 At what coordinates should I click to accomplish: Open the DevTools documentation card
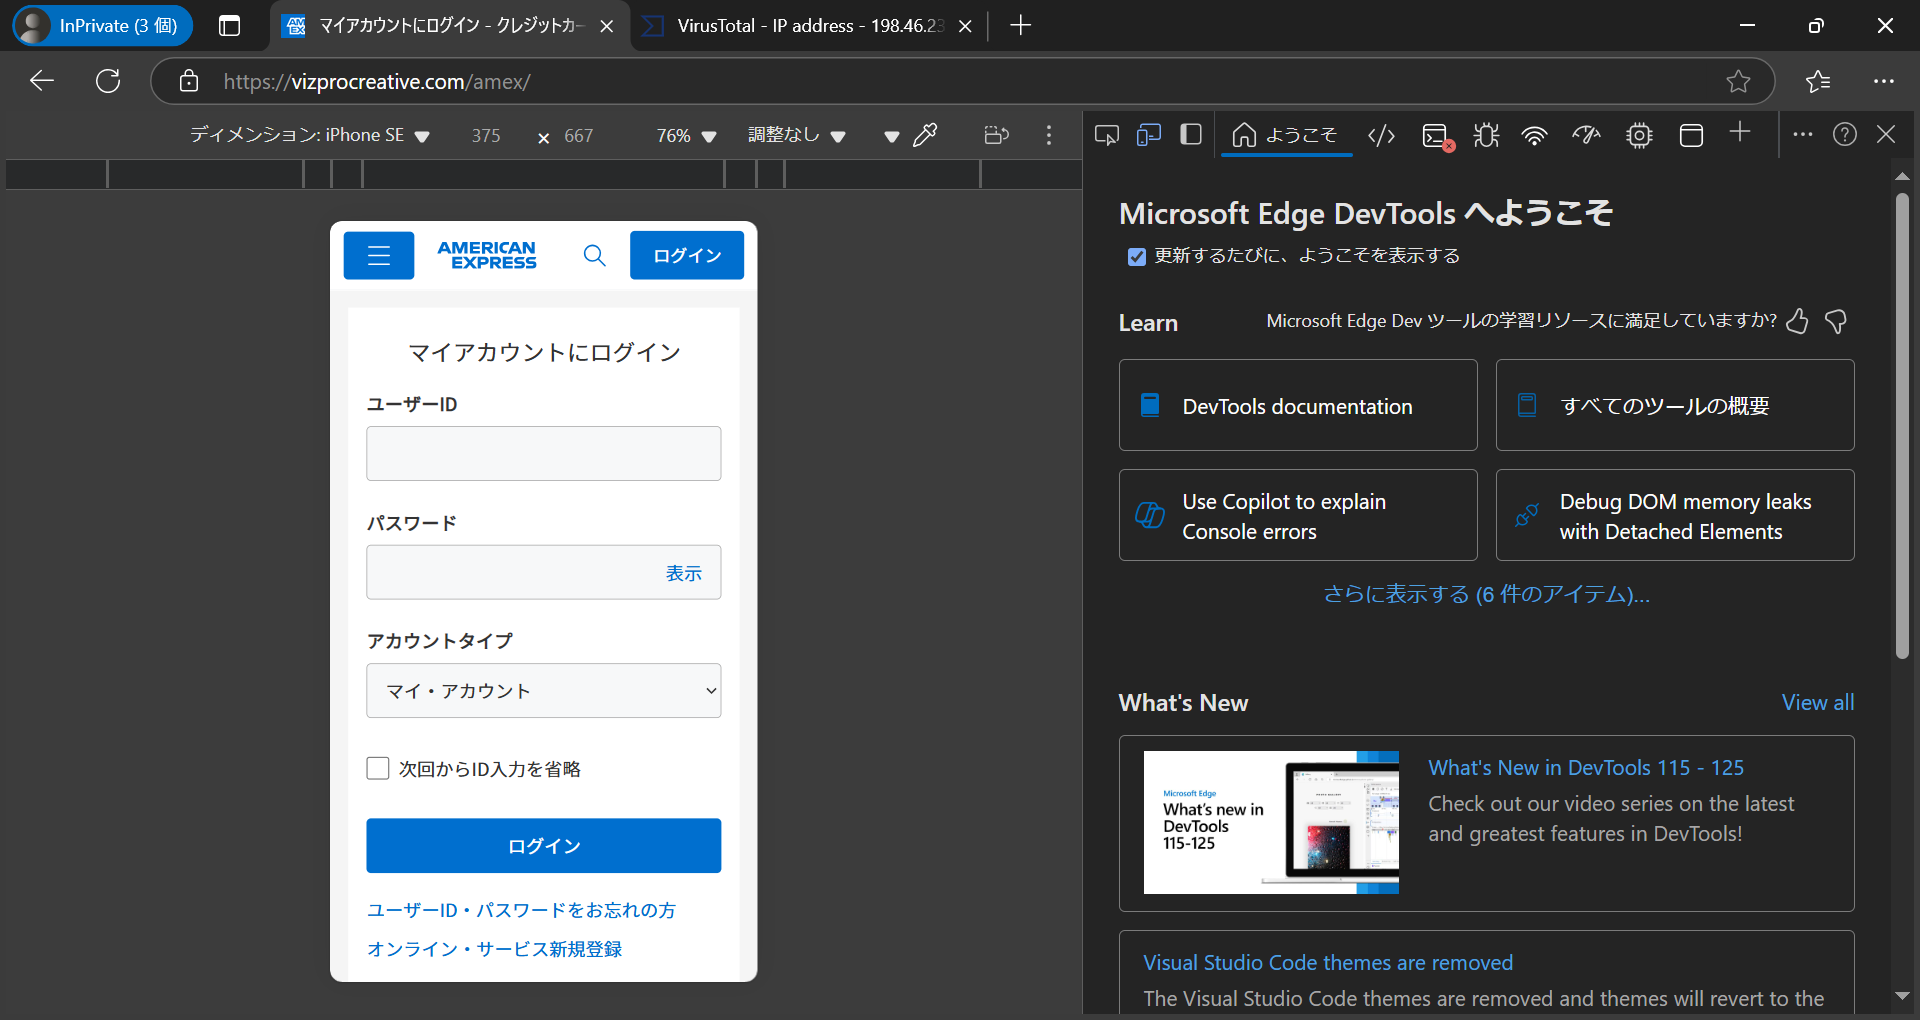point(1298,405)
